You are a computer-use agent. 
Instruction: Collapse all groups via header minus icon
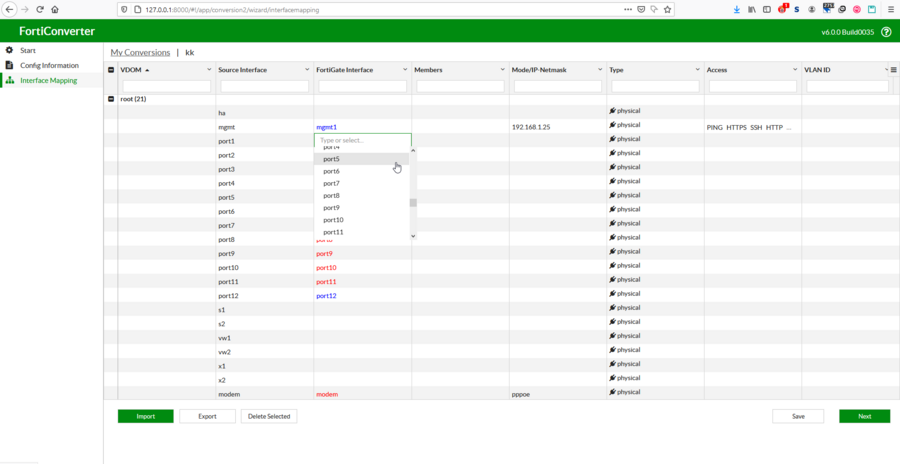point(111,70)
